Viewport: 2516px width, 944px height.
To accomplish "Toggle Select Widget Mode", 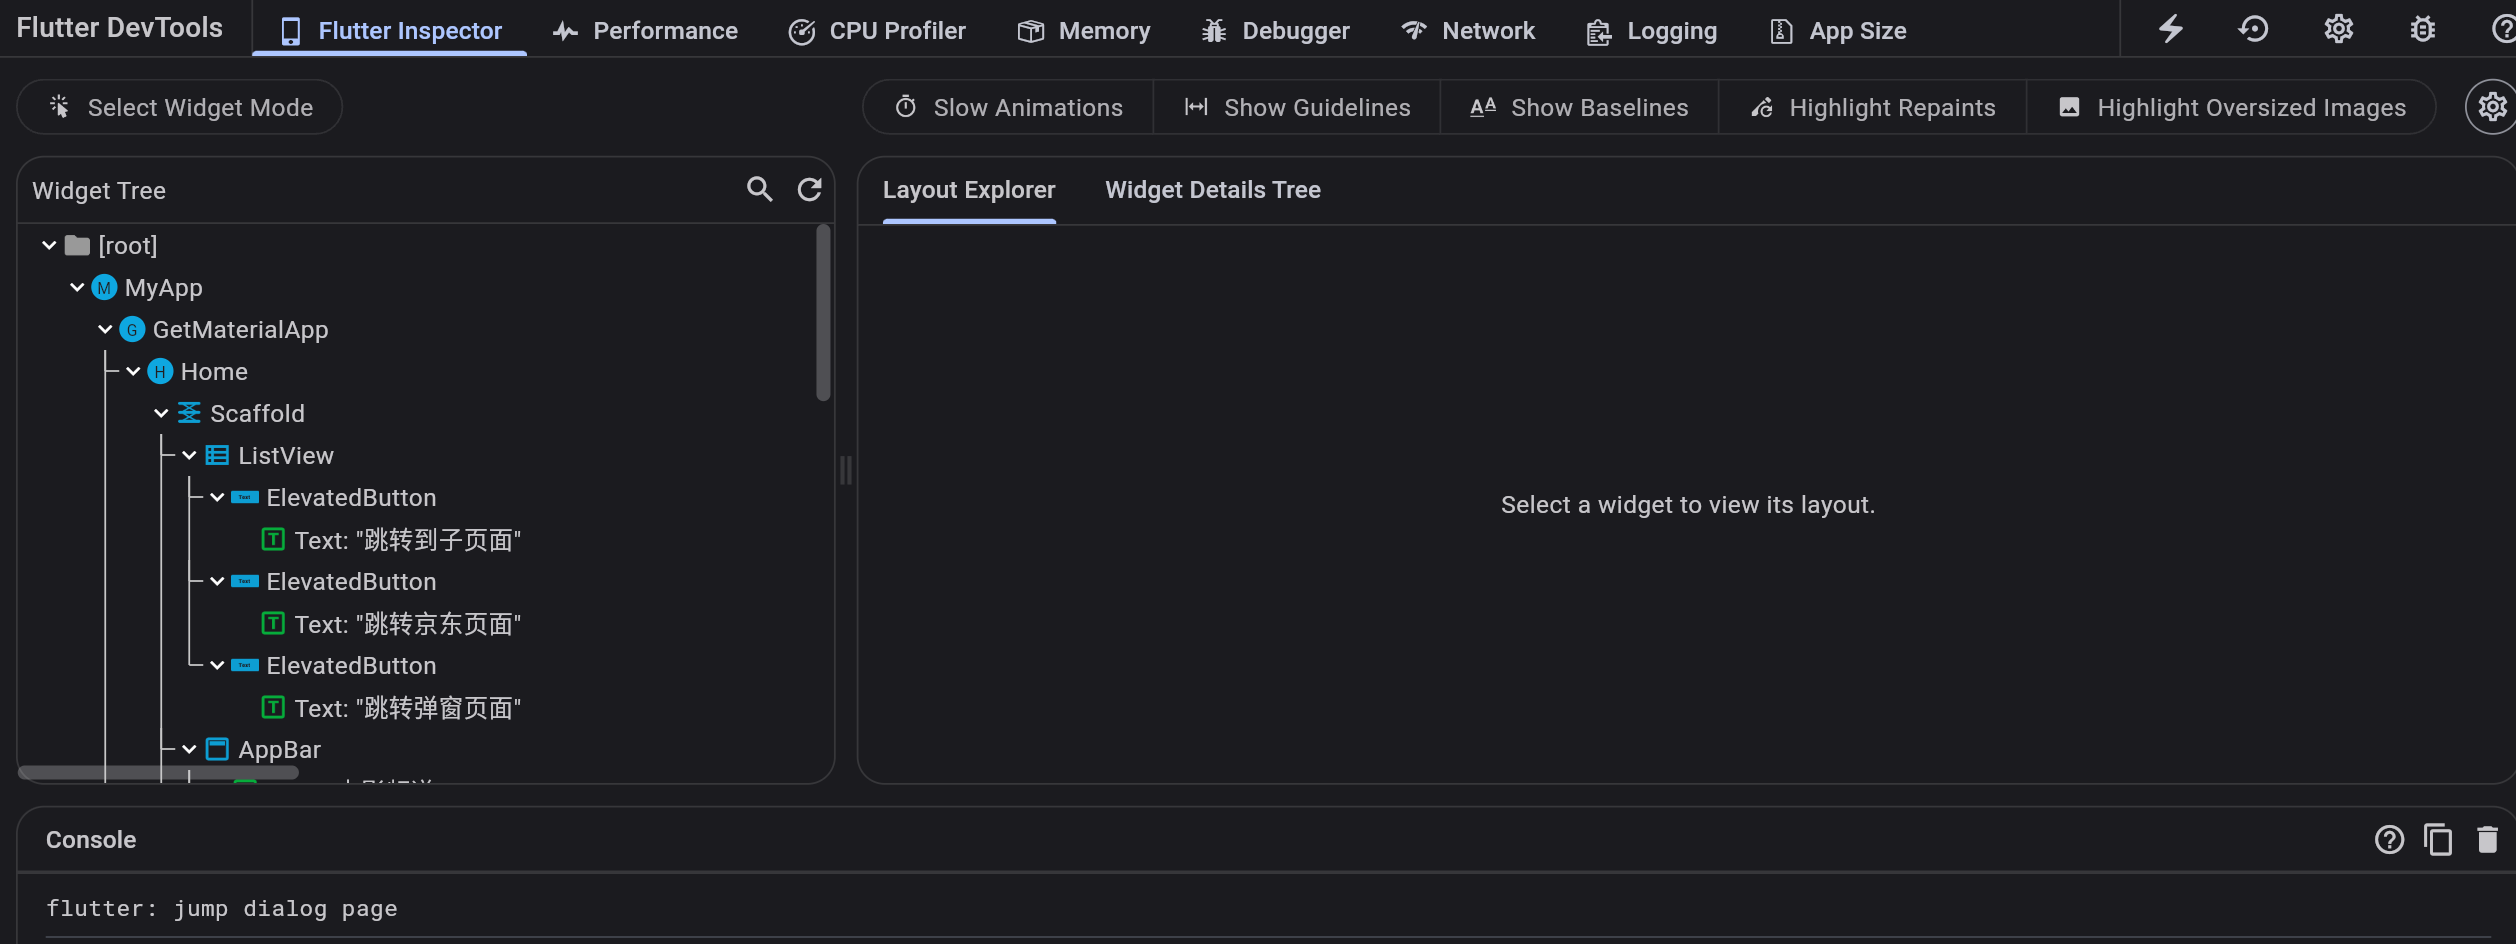I will [x=180, y=107].
